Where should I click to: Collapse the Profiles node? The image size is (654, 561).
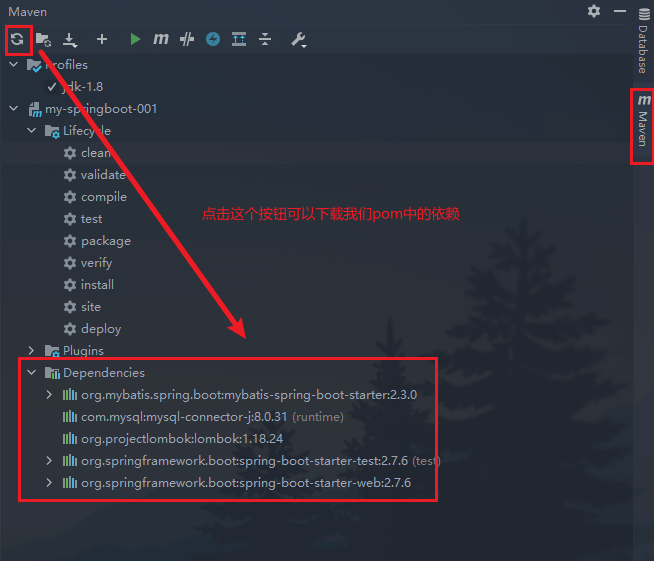14,65
